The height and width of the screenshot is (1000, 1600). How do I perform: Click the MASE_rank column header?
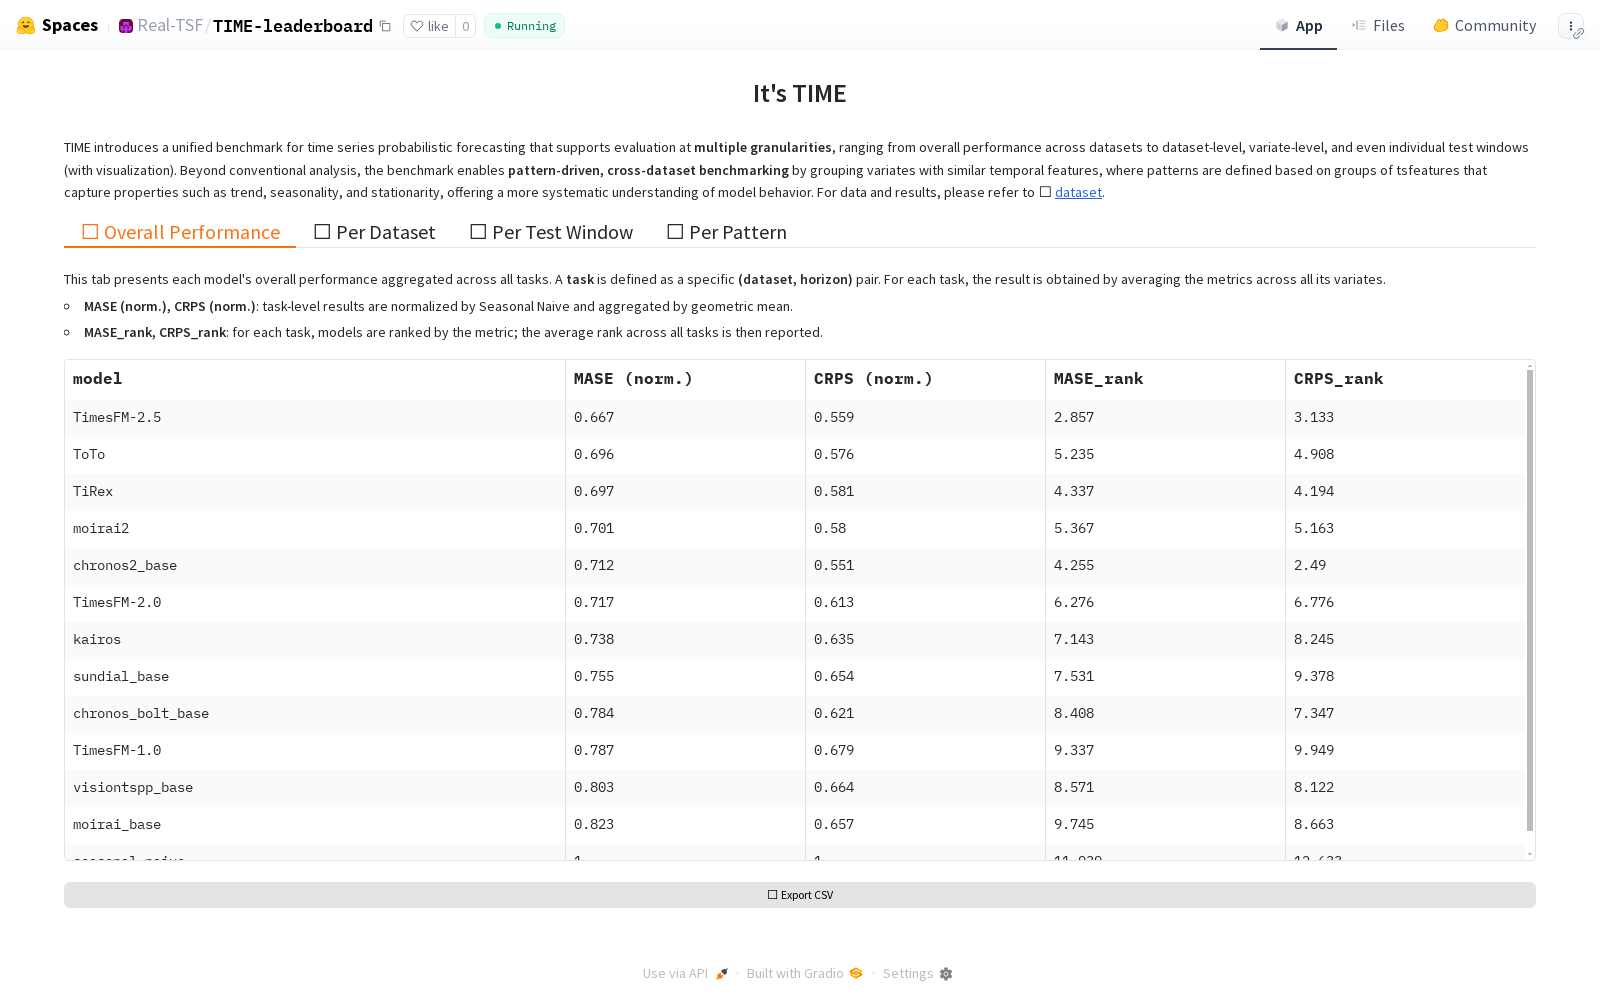[1165, 379]
